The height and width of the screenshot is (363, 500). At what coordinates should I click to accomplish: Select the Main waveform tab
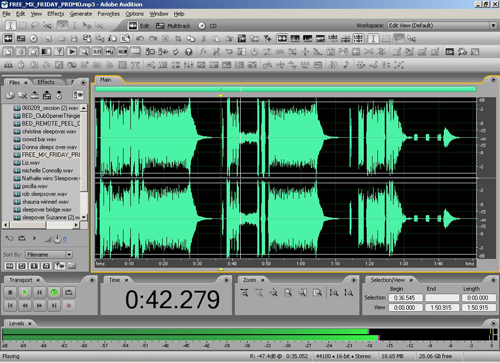(x=106, y=80)
